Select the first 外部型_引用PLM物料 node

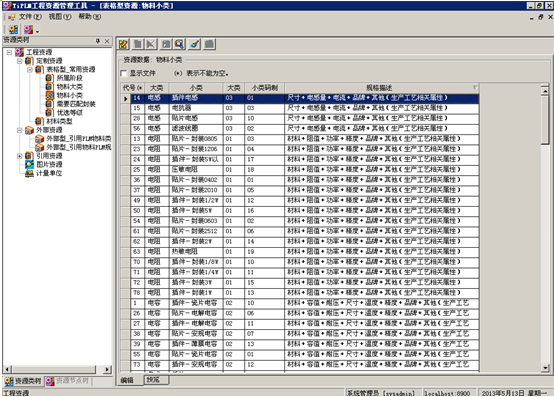coord(79,139)
